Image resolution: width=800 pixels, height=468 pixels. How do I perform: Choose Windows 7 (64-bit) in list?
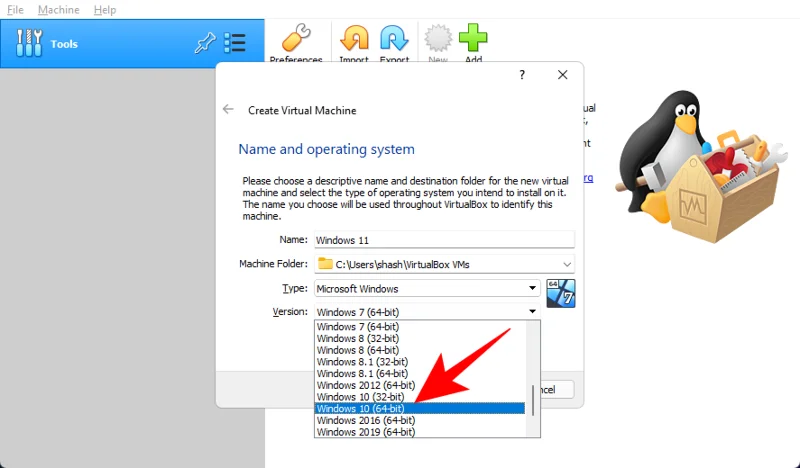point(419,327)
